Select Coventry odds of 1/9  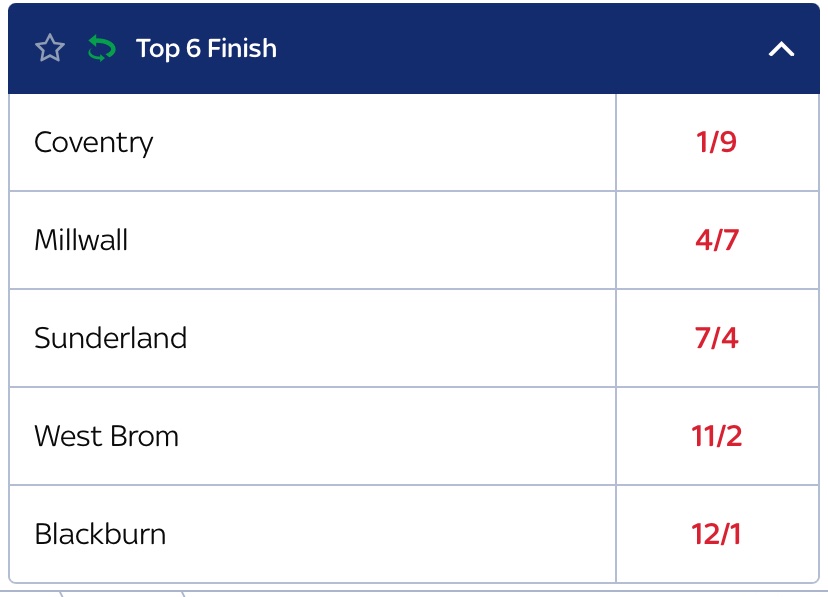[x=716, y=142]
